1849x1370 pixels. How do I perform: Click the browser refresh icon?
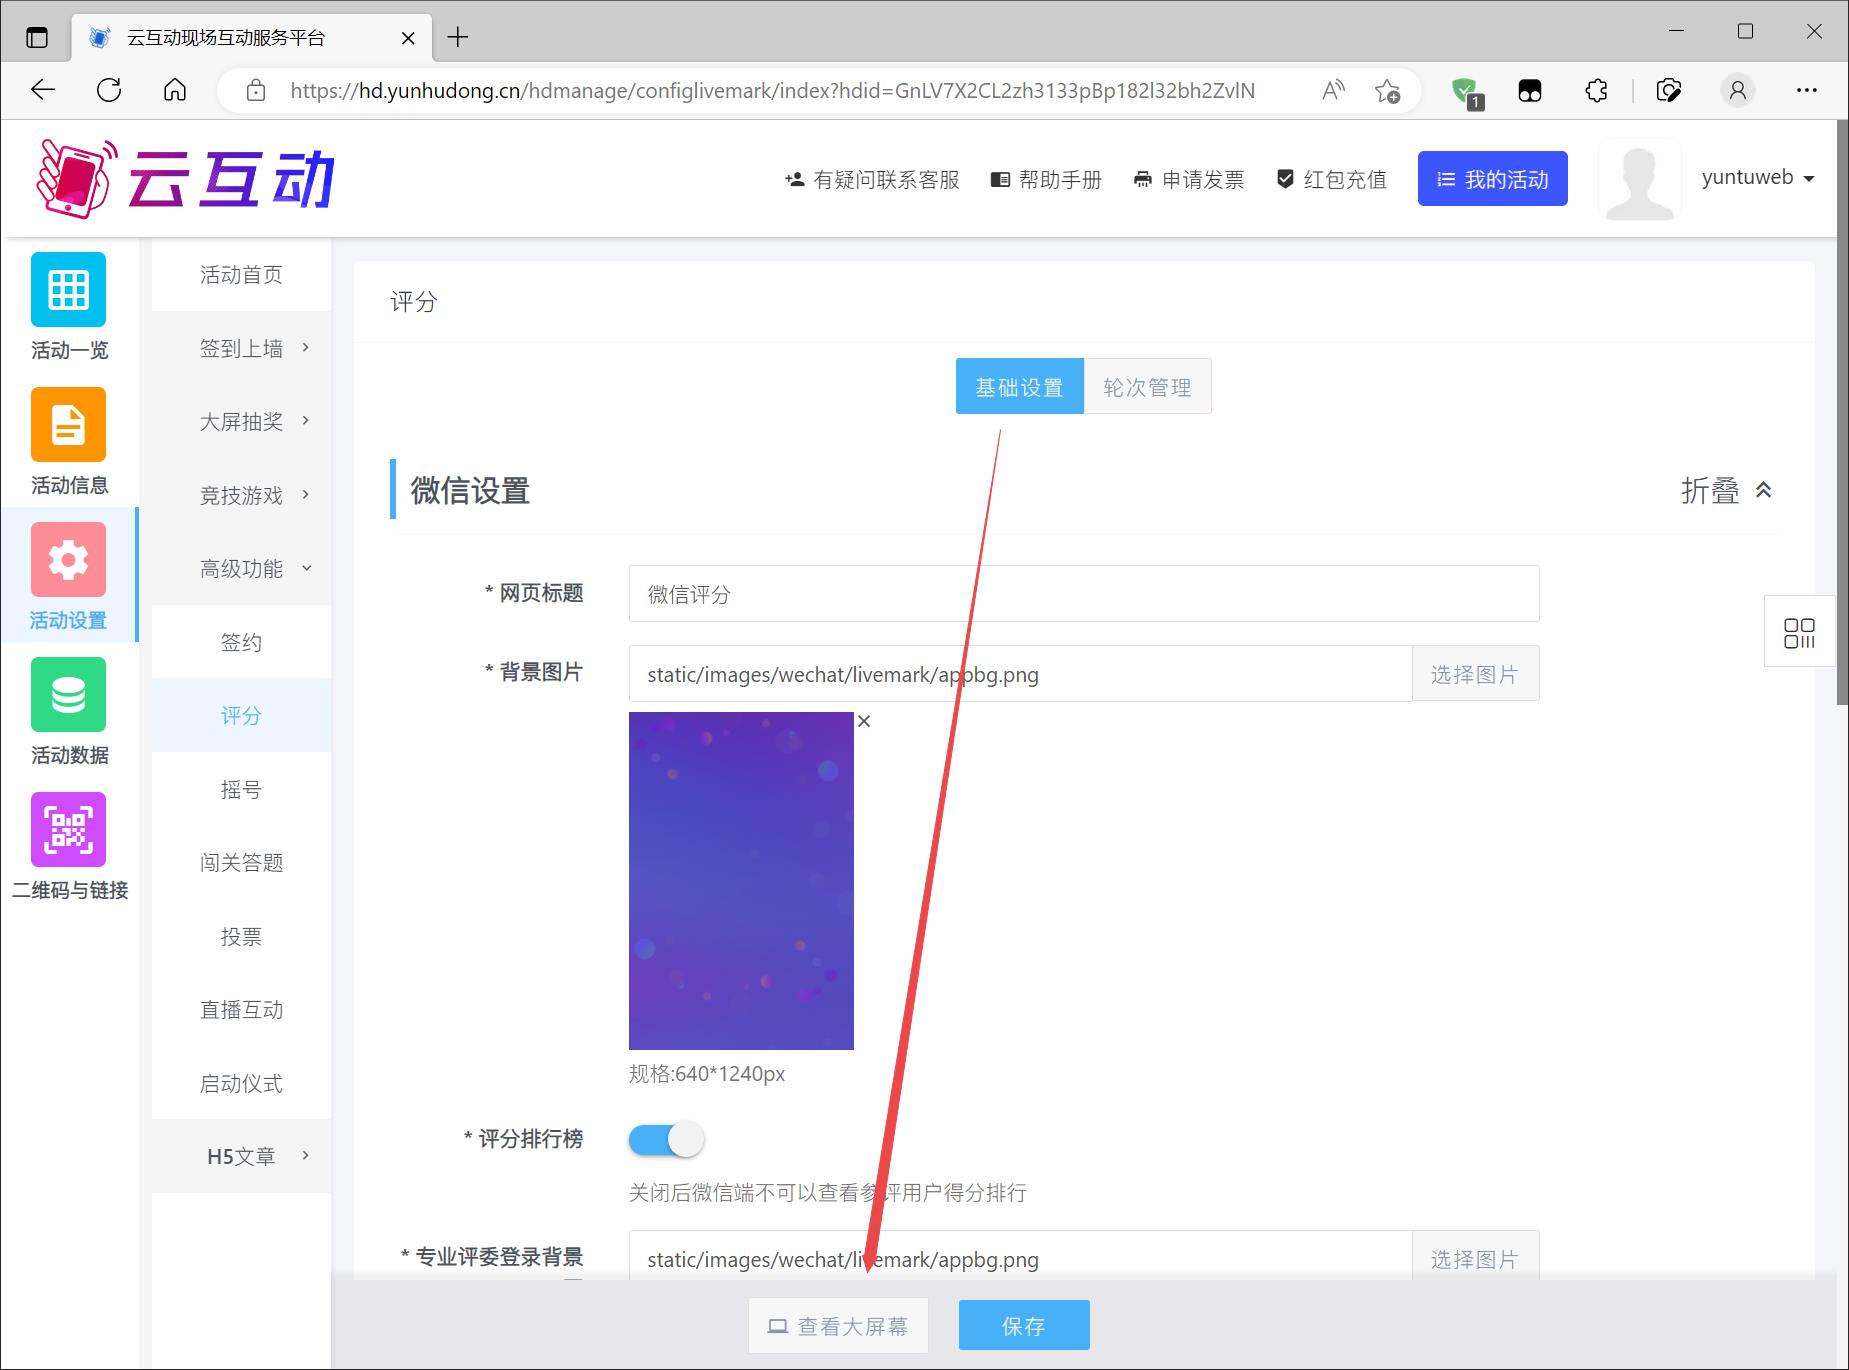click(109, 90)
